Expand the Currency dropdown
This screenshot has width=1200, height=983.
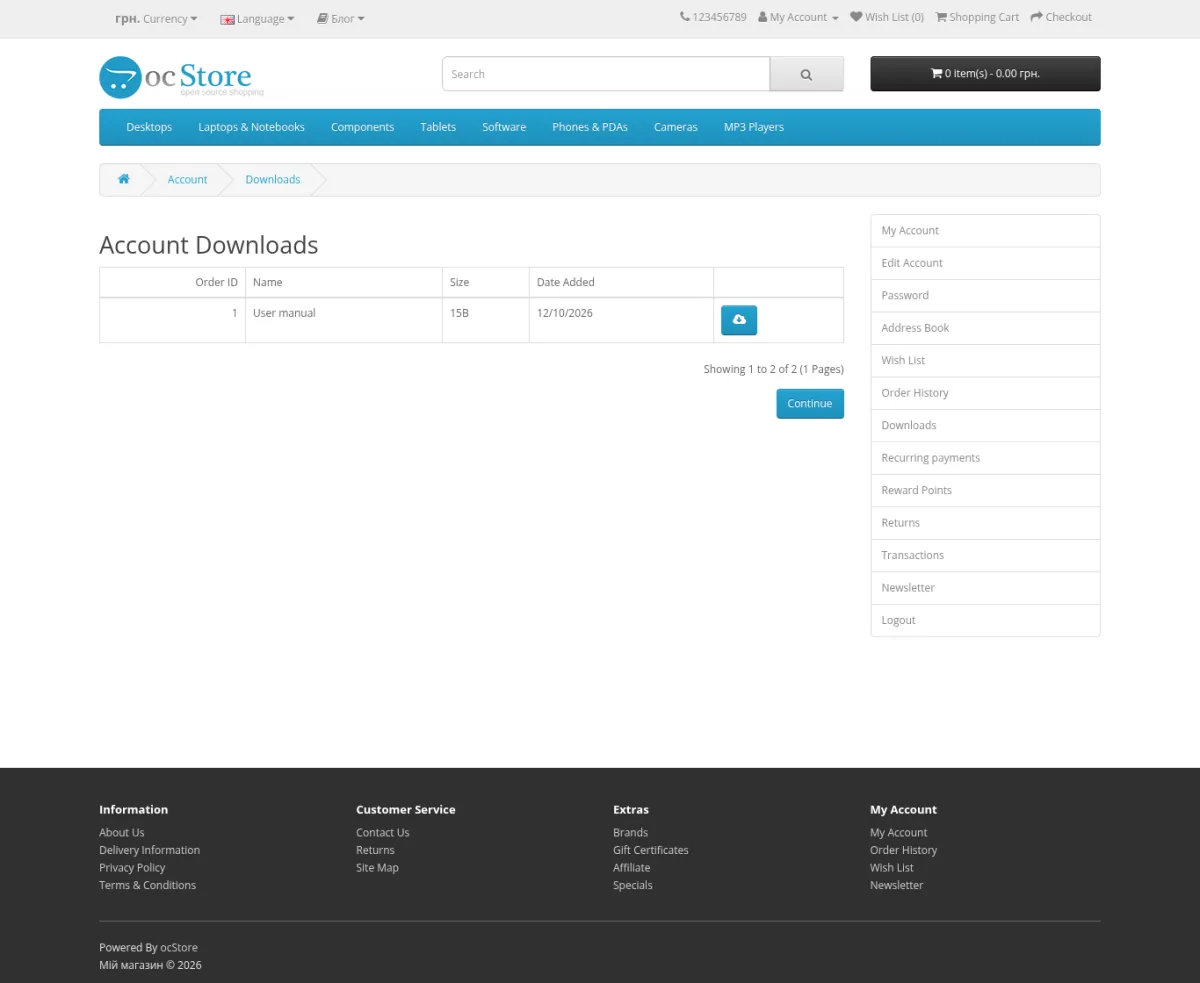pos(156,18)
